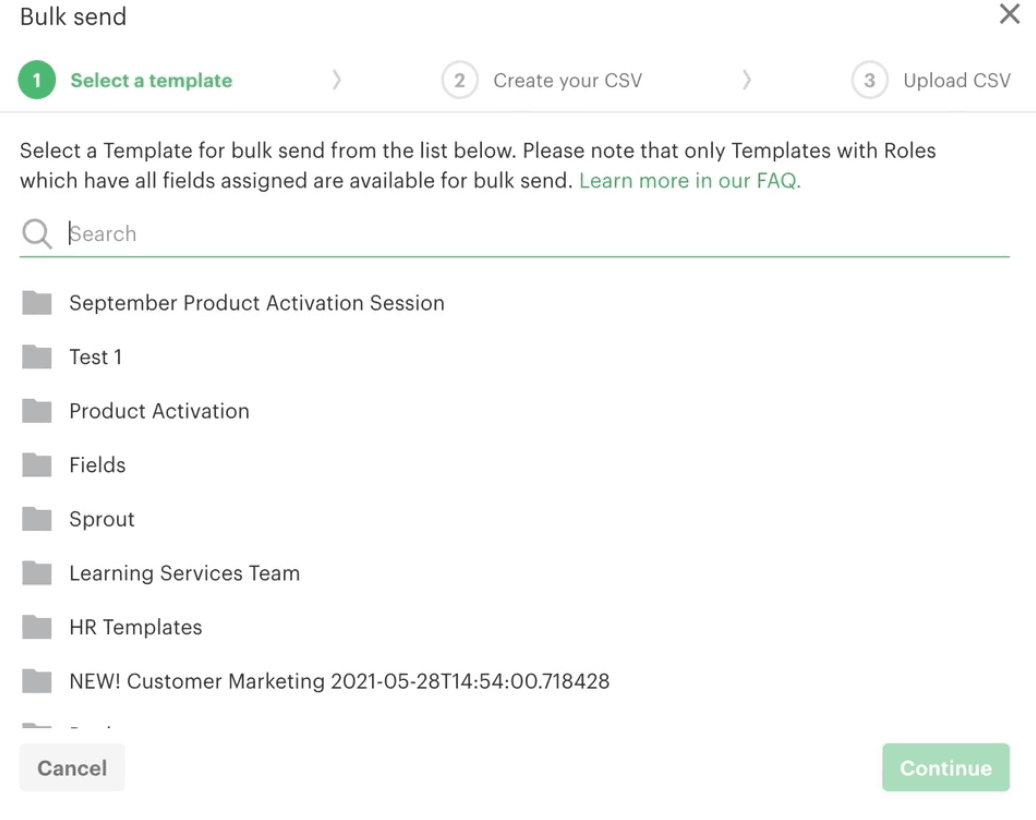
Task: Click the Learning Services Team folder icon
Action: tap(37, 573)
